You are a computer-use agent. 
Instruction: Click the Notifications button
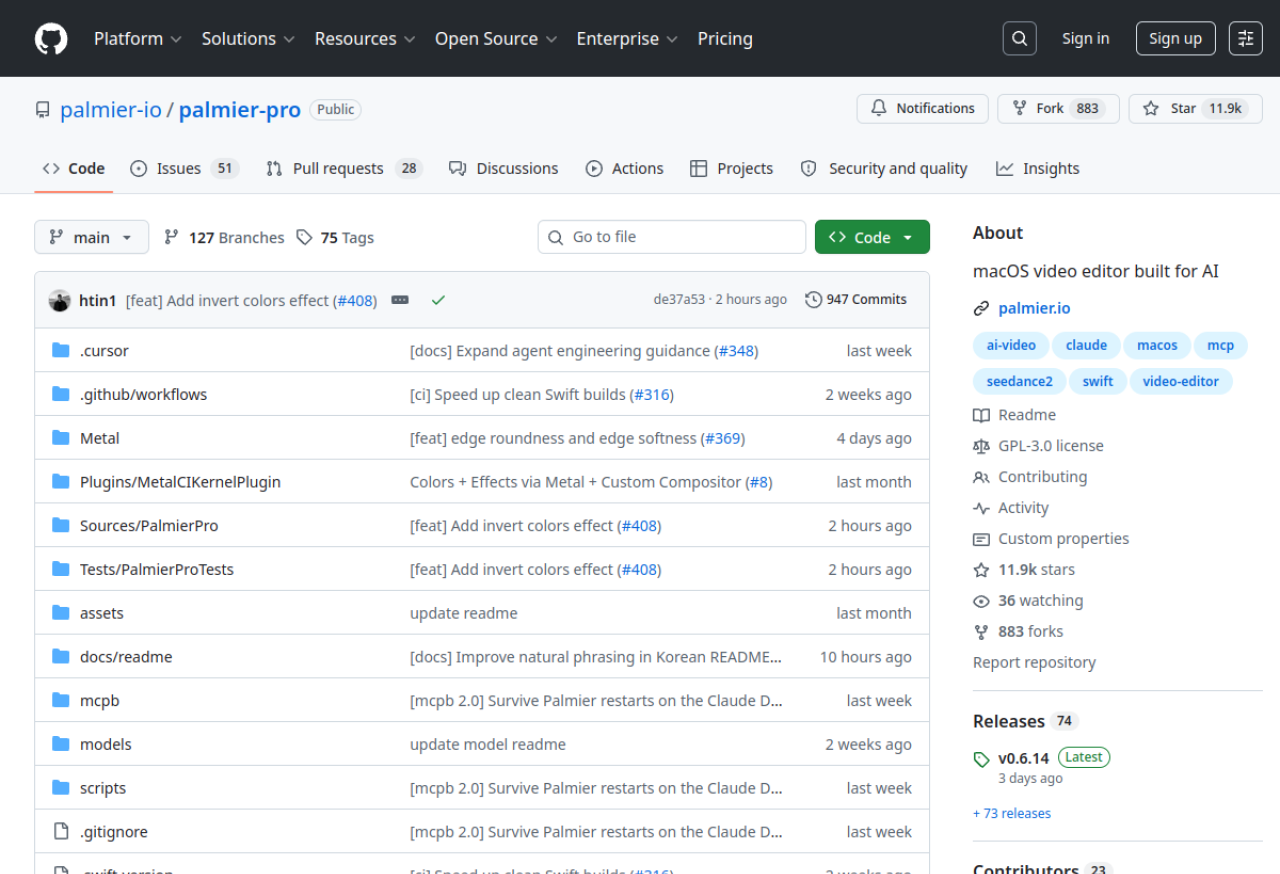point(923,108)
